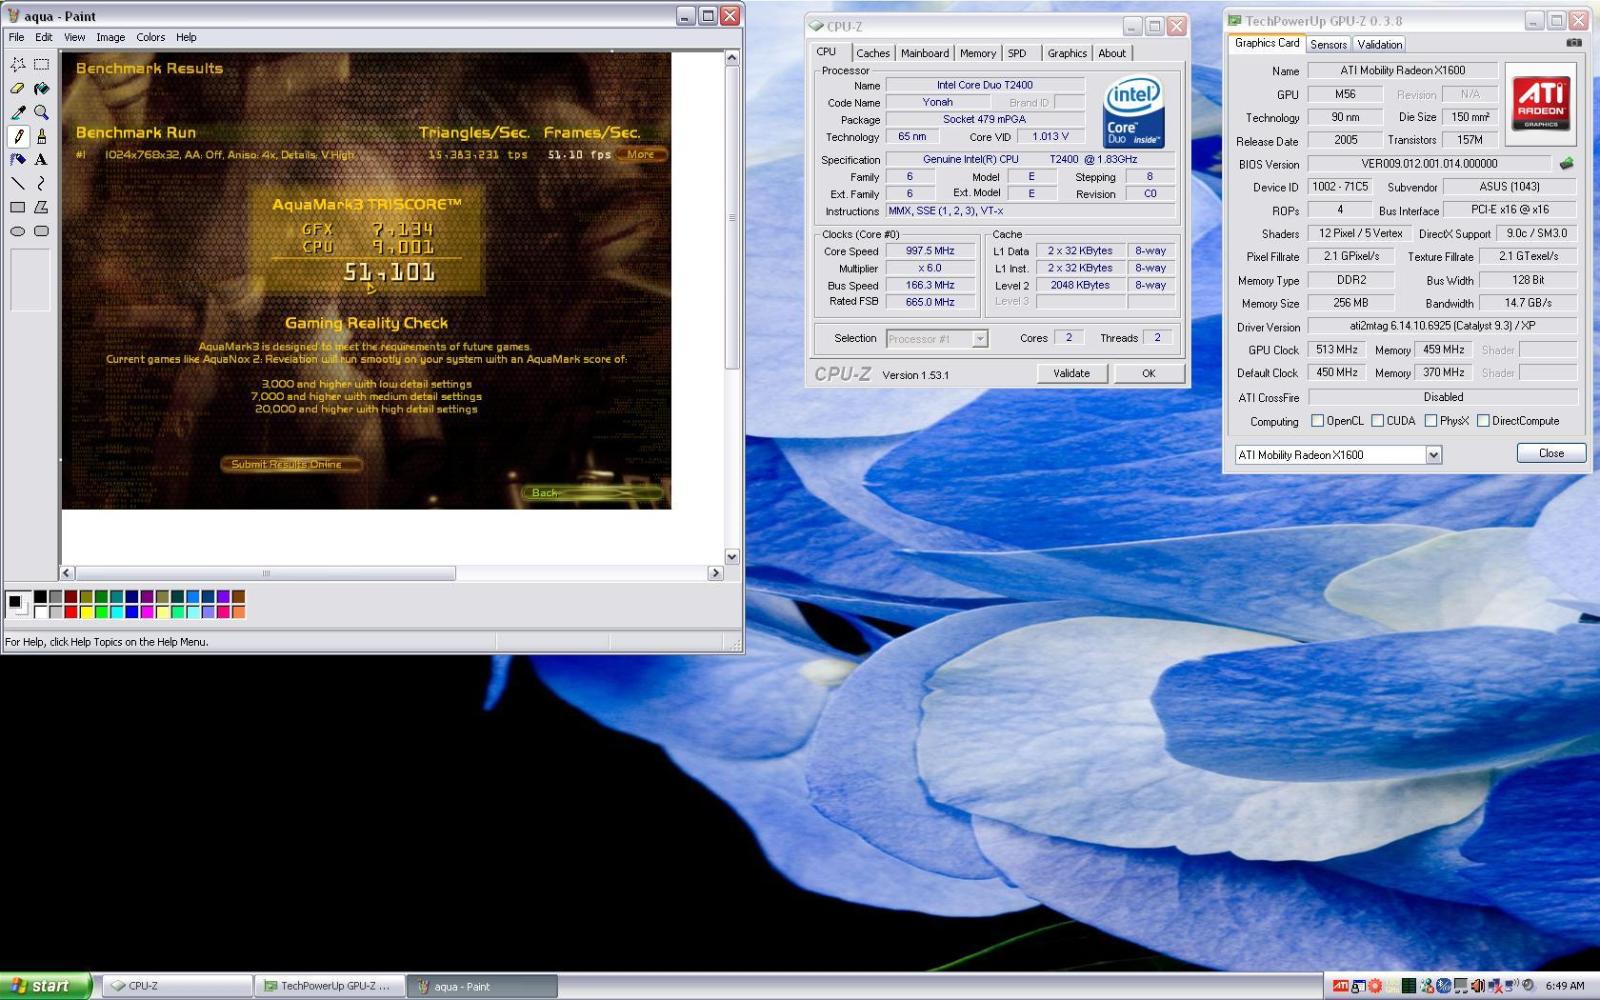Open the Processor #1 selection dropdown in CPU-Z

pos(980,339)
